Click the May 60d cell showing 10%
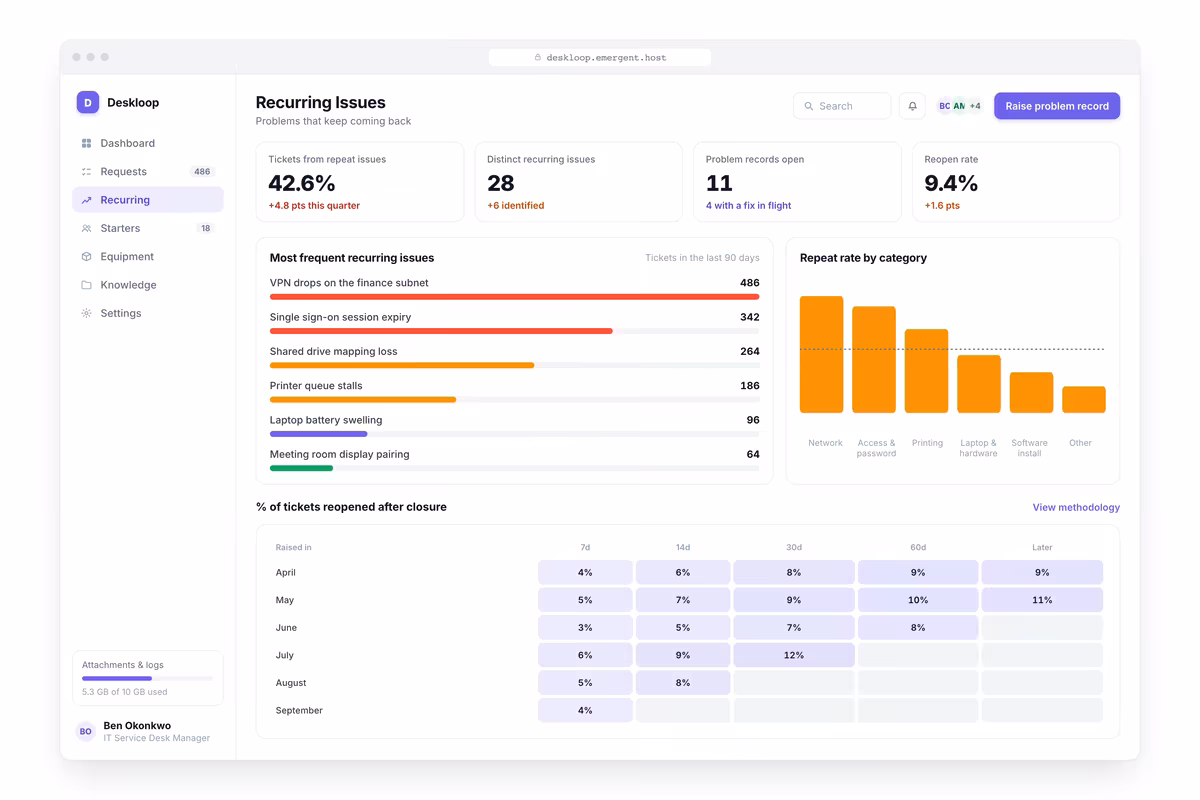Screen dimensions: 1200x800 (x=918, y=600)
